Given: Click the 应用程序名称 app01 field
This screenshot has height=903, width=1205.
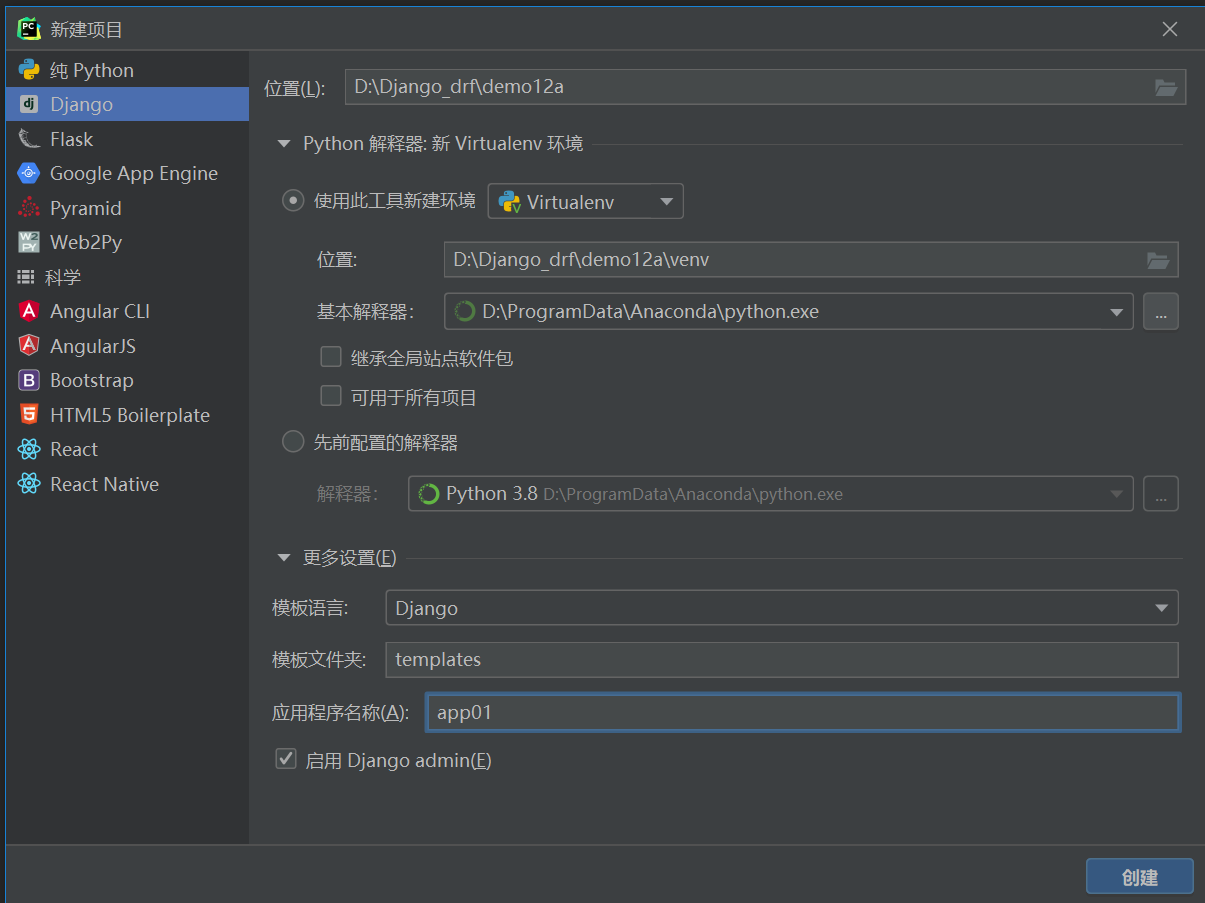Looking at the screenshot, I should pyautogui.click(x=803, y=712).
